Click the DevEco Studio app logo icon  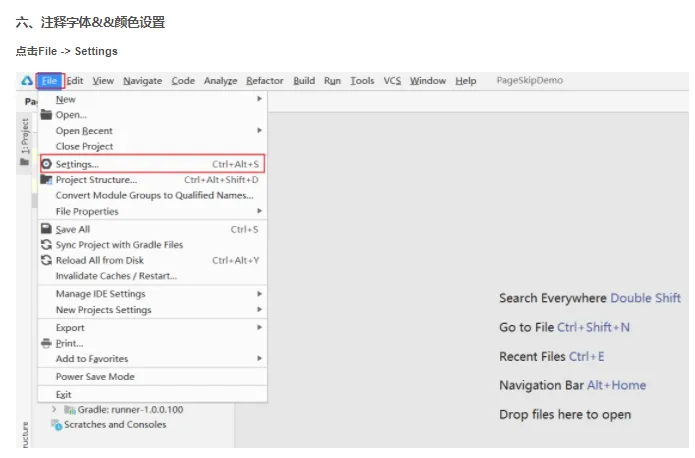[x=27, y=81]
